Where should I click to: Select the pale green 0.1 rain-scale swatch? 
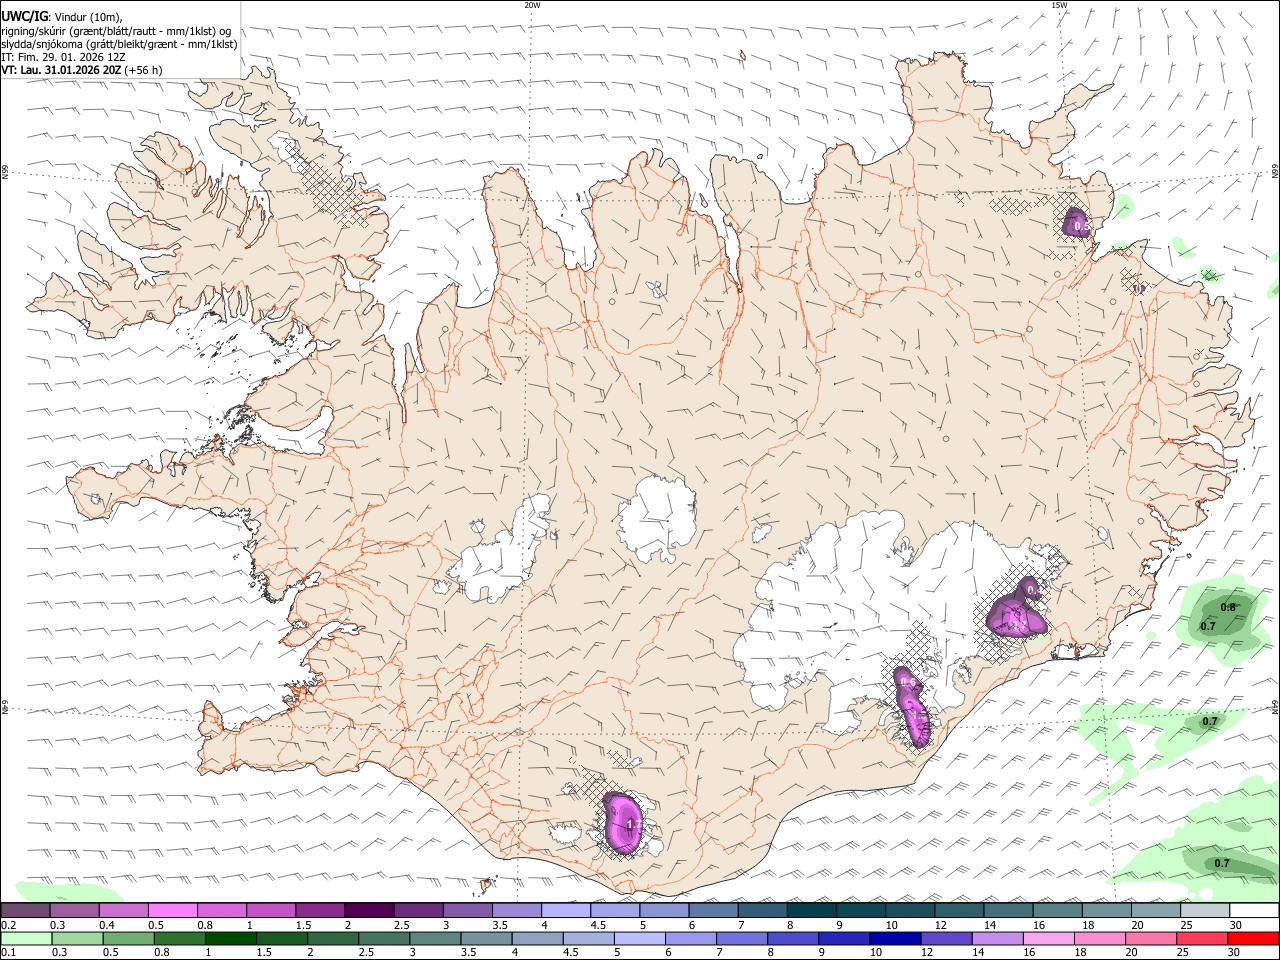click(x=26, y=939)
